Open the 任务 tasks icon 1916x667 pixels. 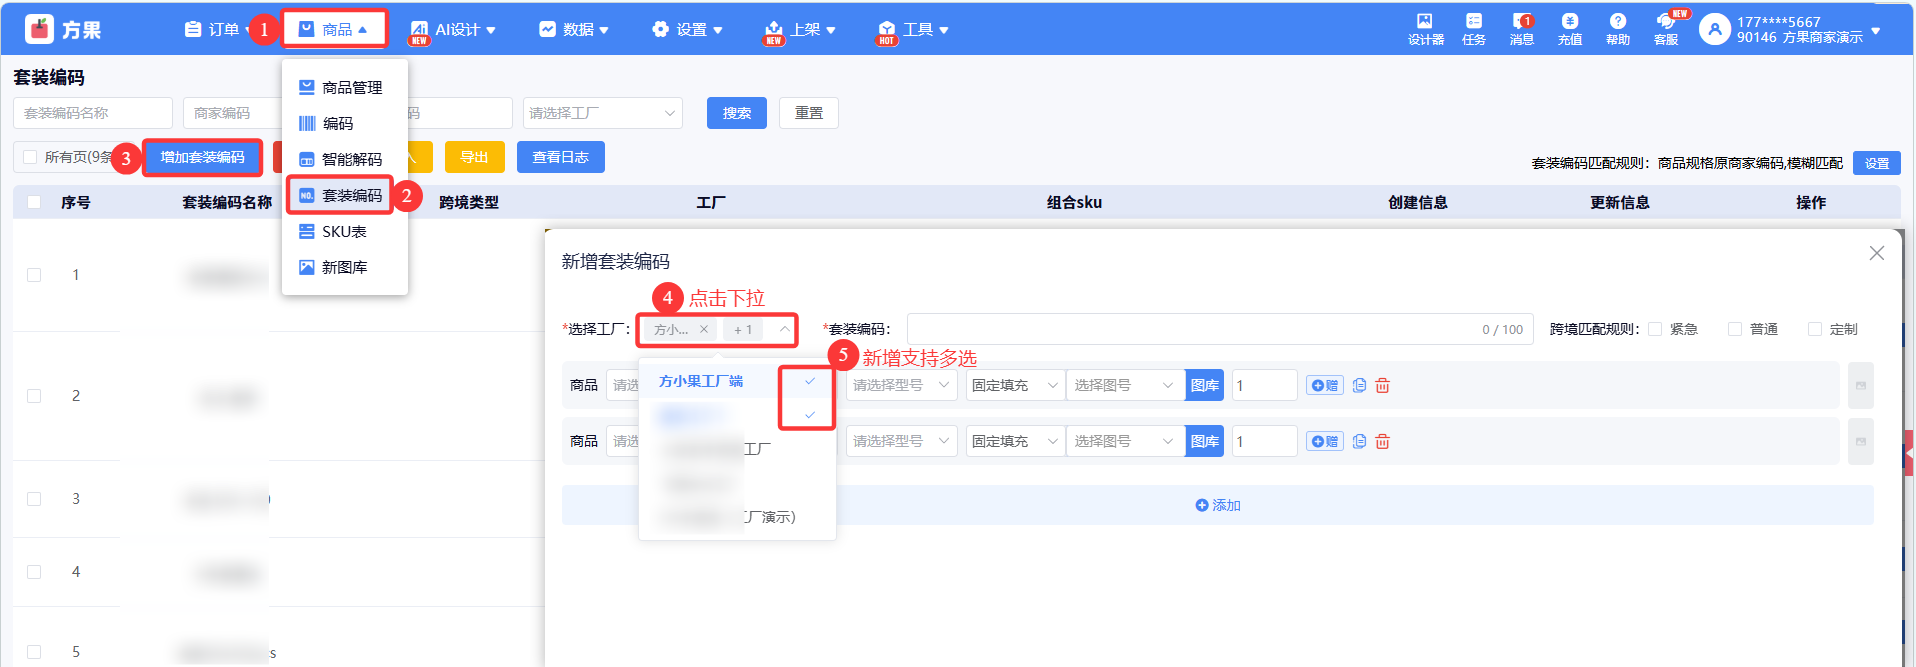[x=1474, y=29]
